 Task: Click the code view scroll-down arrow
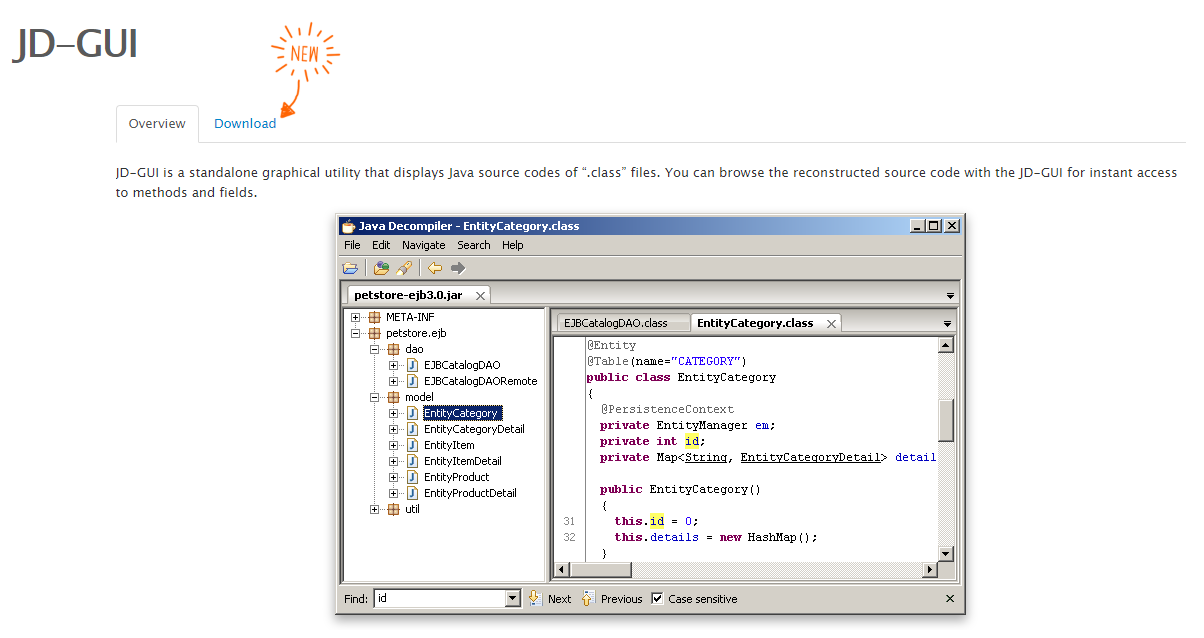click(x=946, y=553)
